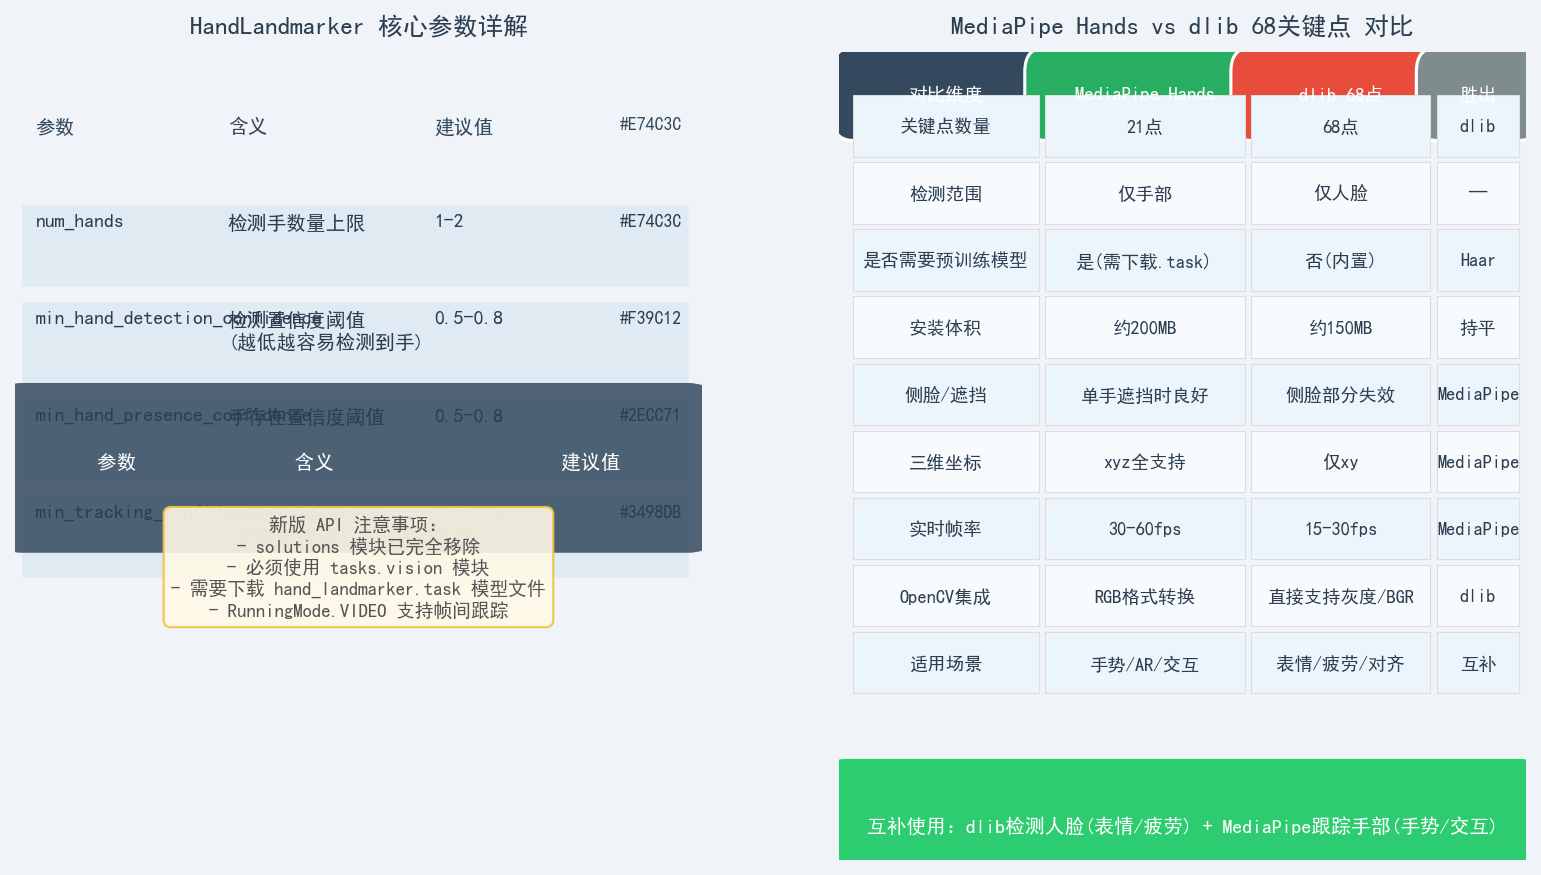Select the "约200MB" cell
This screenshot has width=1541, height=875.
(x=1145, y=328)
